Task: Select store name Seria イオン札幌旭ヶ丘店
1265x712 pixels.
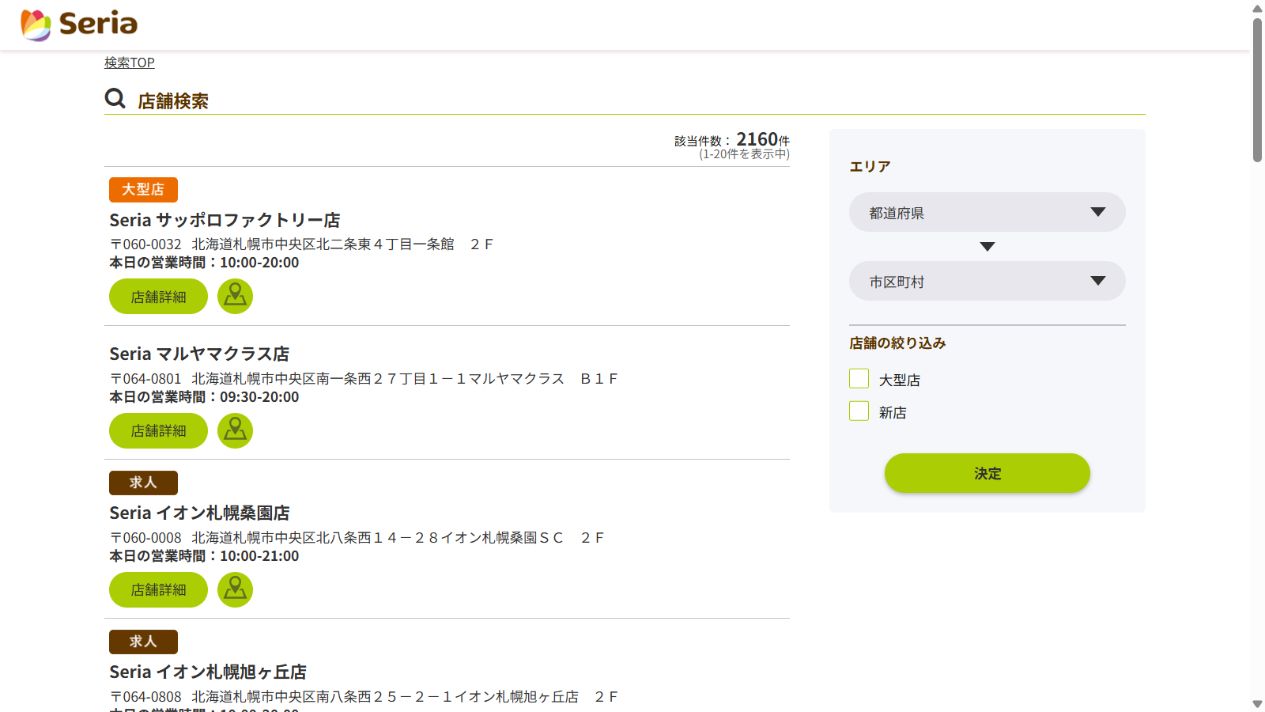Action: [x=208, y=672]
